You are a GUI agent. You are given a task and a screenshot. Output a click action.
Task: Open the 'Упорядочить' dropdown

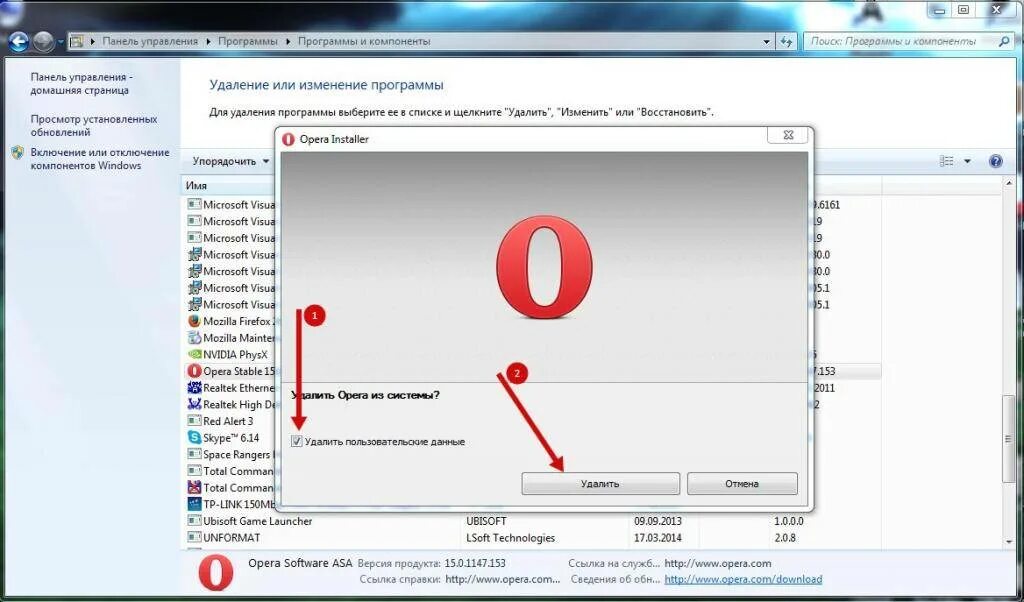[x=231, y=161]
